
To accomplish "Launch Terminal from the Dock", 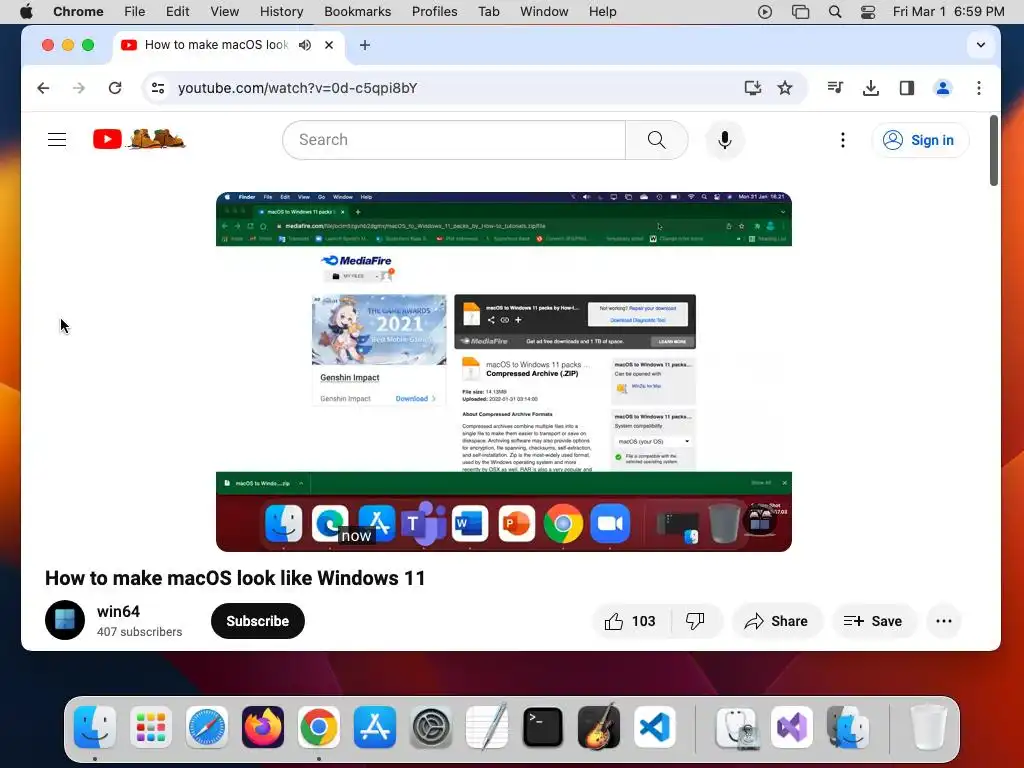I will click(543, 727).
